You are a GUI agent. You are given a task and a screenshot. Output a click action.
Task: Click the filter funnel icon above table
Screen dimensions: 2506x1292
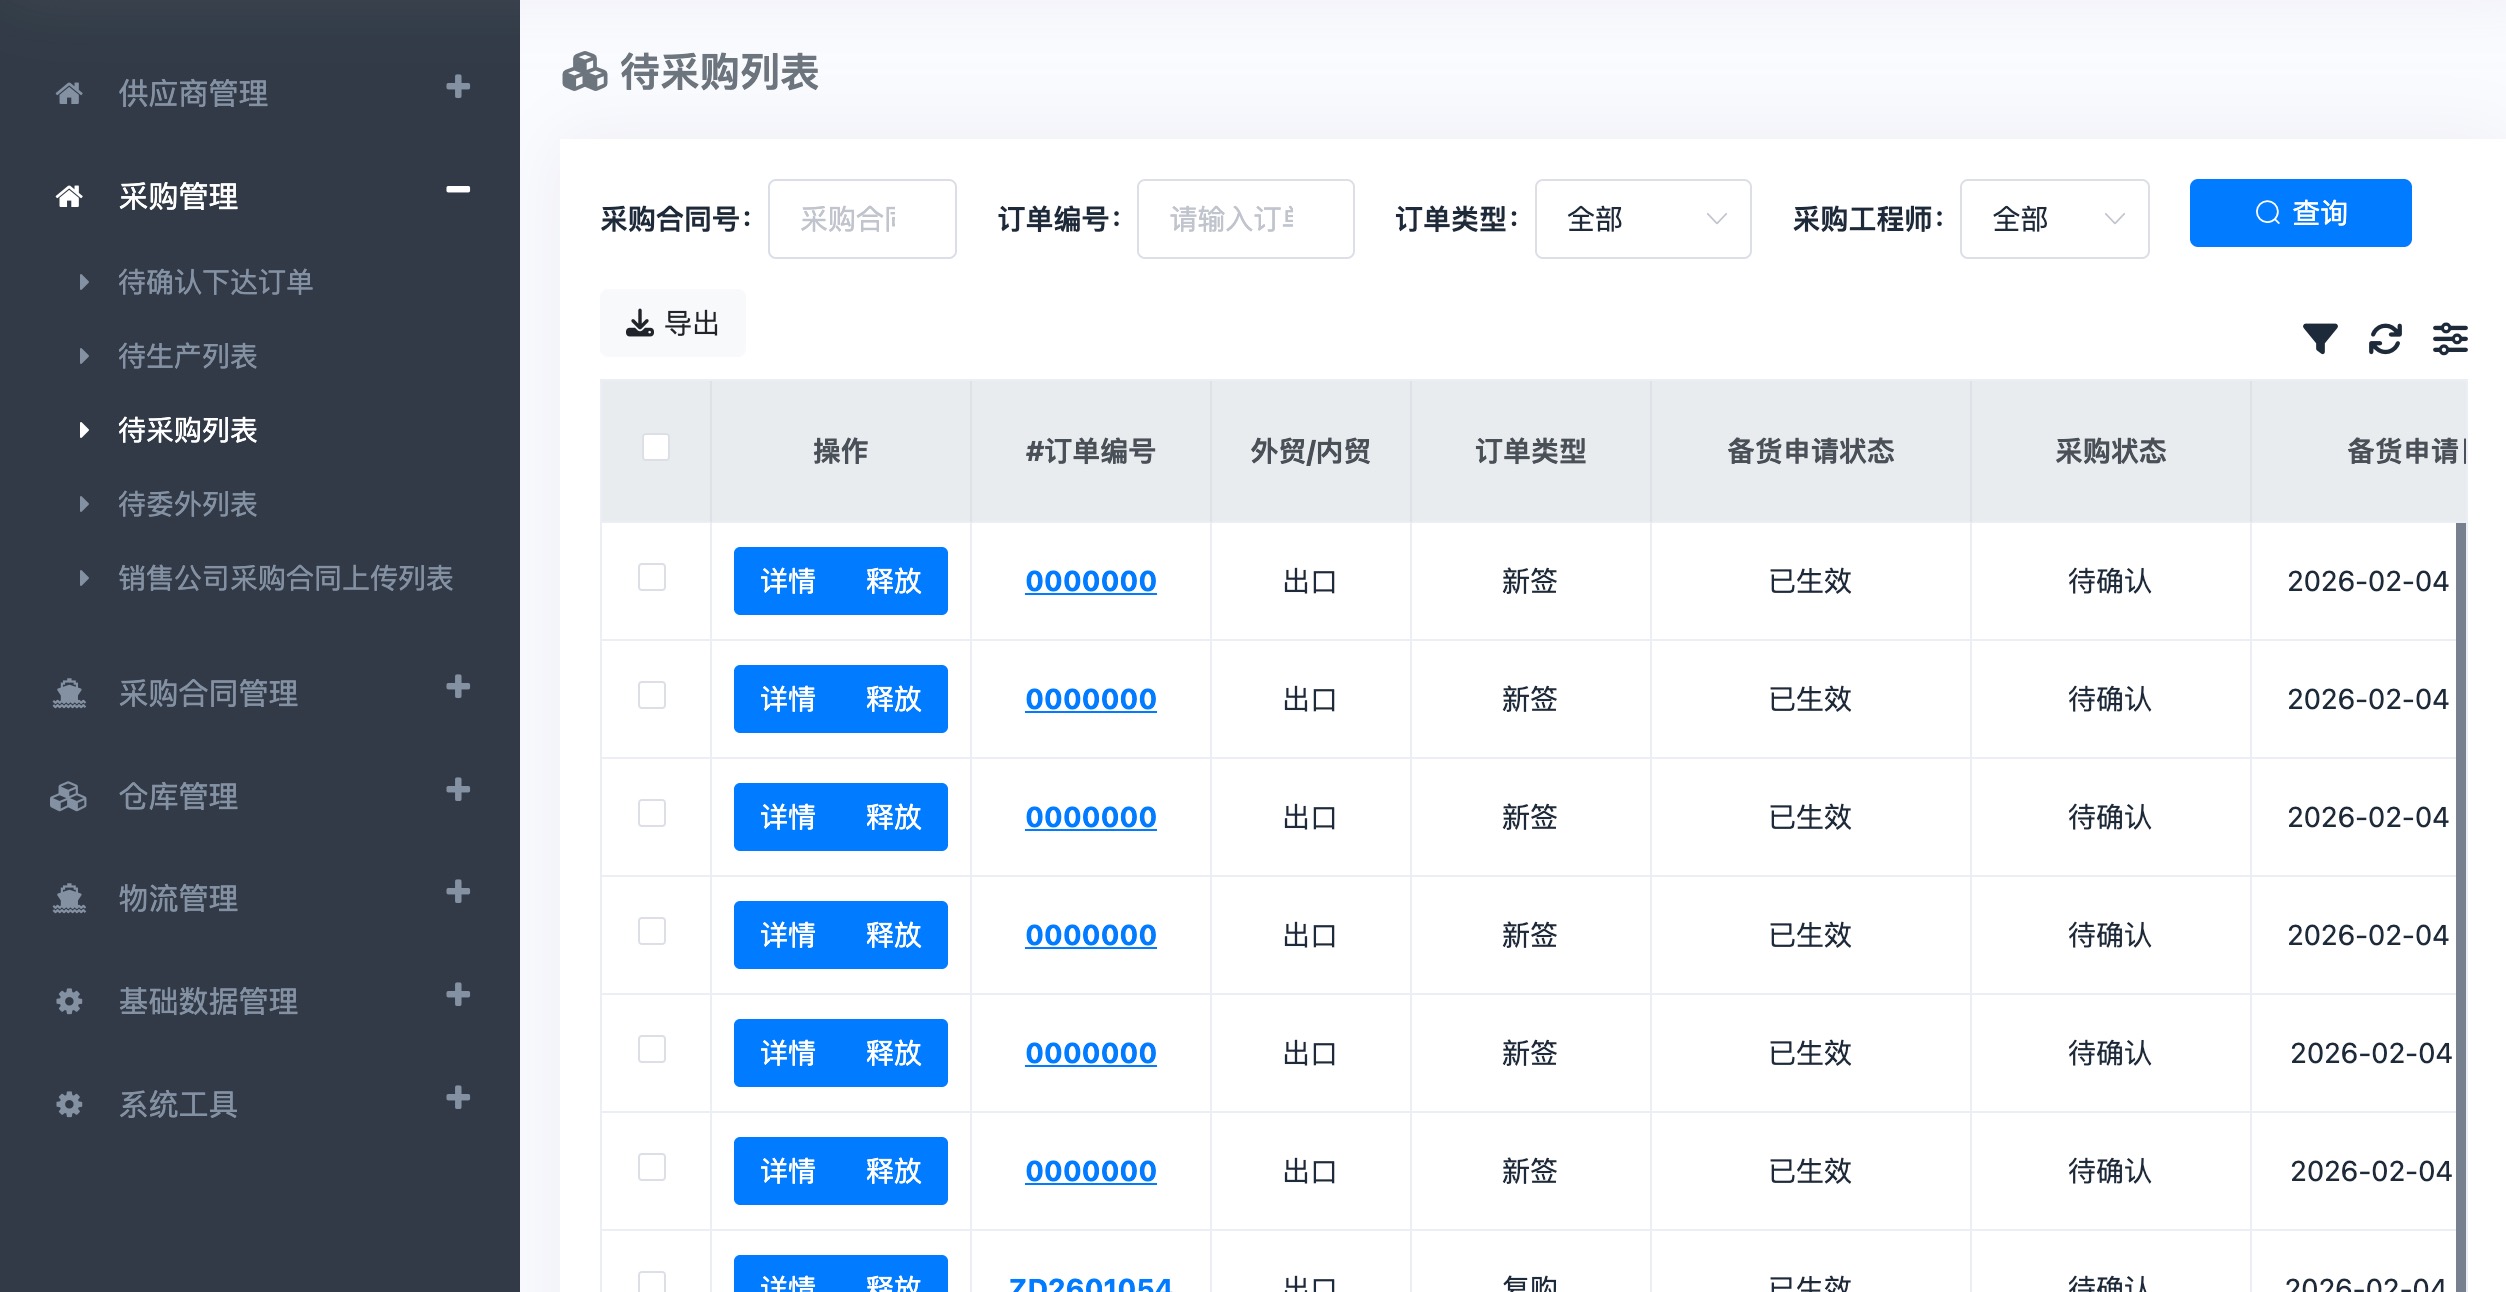[2319, 339]
